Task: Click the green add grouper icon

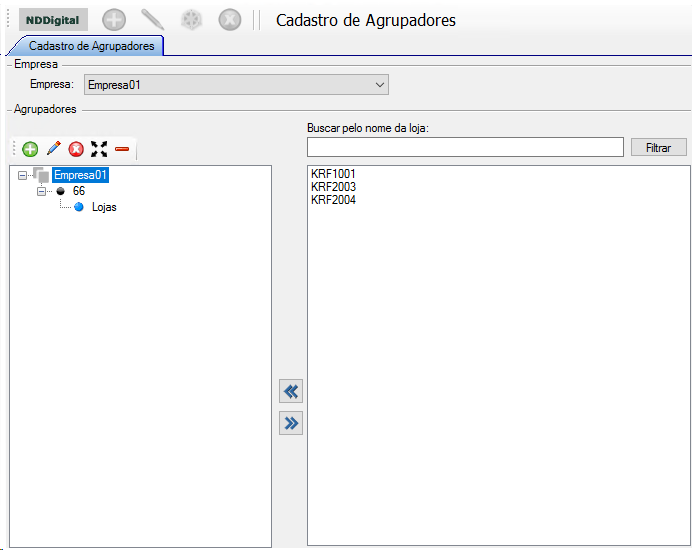Action: (x=30, y=149)
